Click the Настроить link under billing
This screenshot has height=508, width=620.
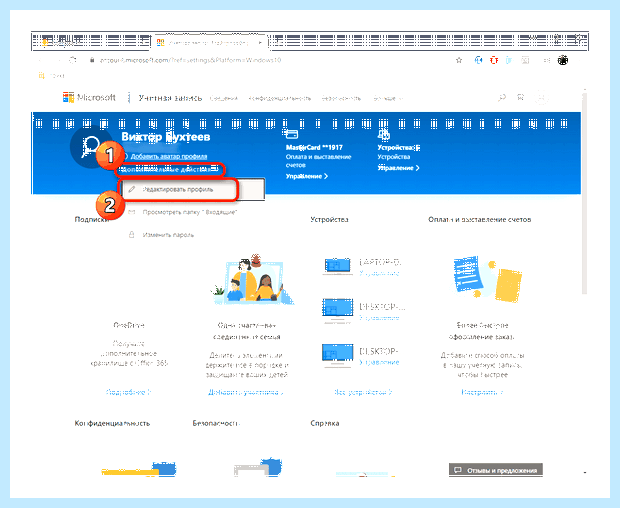[x=482, y=392]
